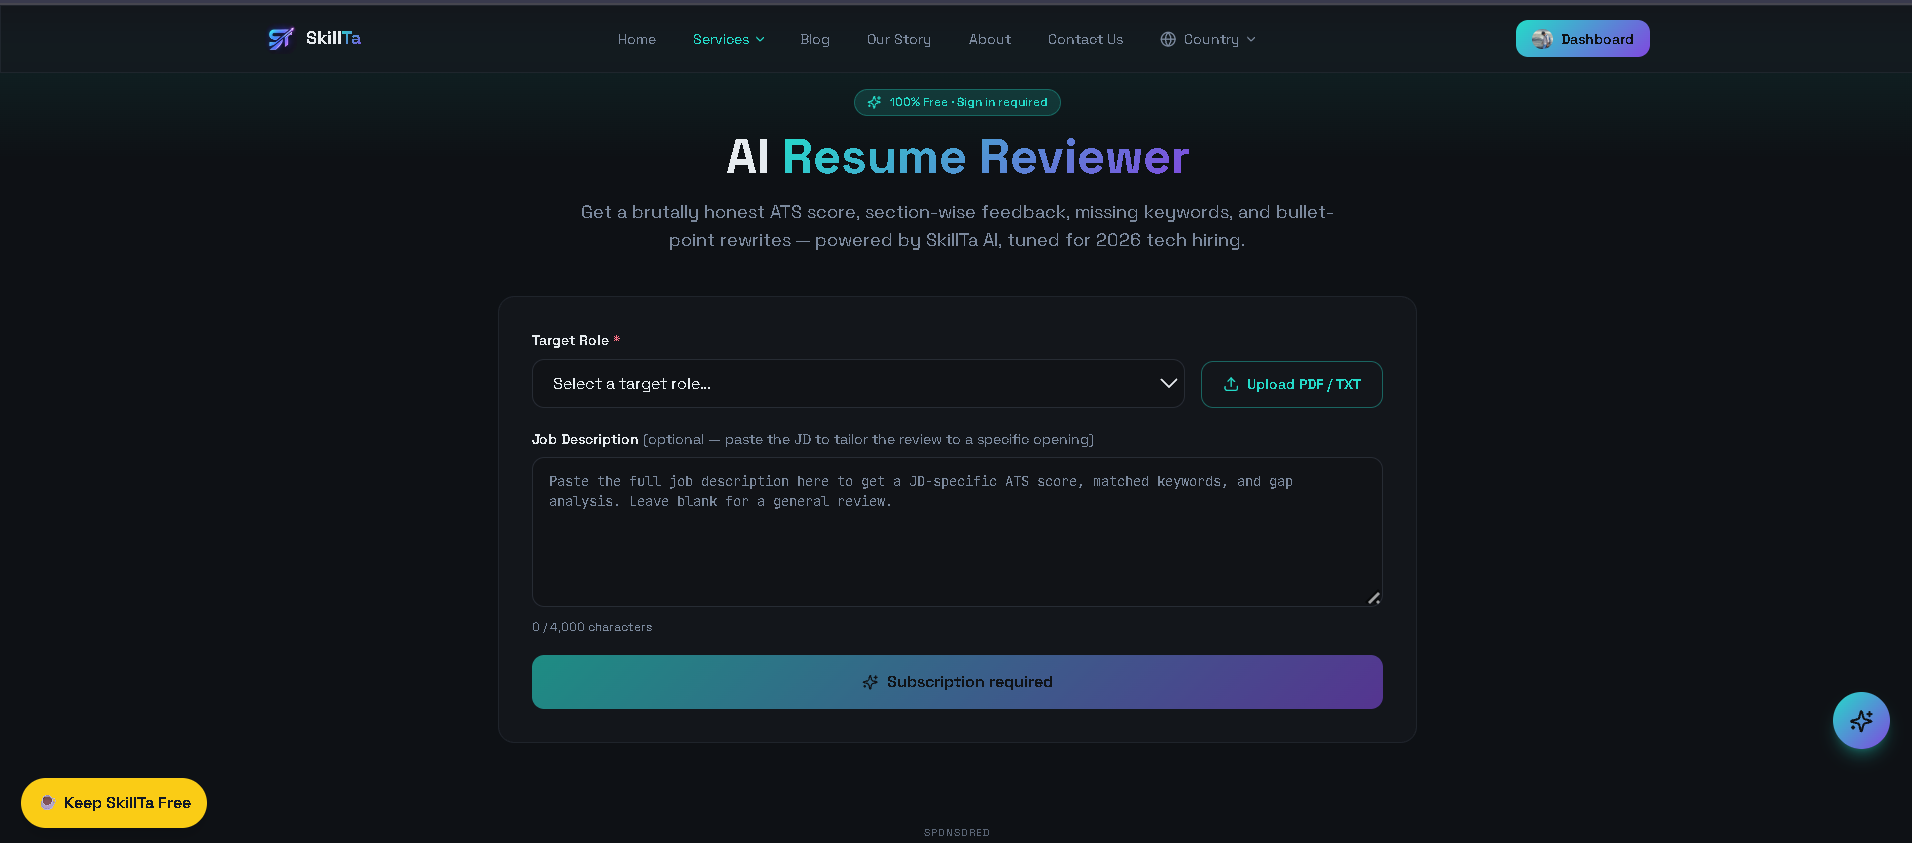Open the Dashboard
Image resolution: width=1912 pixels, height=843 pixels.
(x=1583, y=39)
